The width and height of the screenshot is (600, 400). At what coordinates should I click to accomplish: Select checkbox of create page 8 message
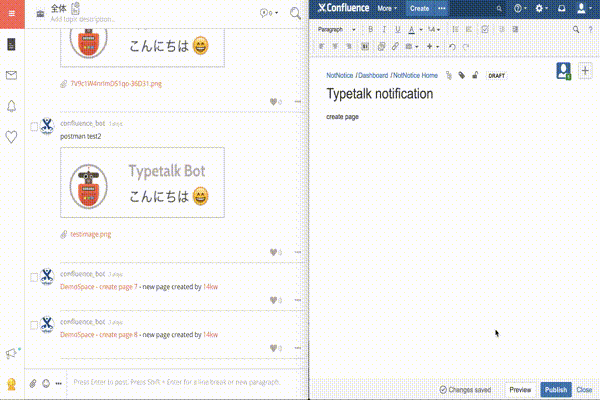tap(34, 325)
